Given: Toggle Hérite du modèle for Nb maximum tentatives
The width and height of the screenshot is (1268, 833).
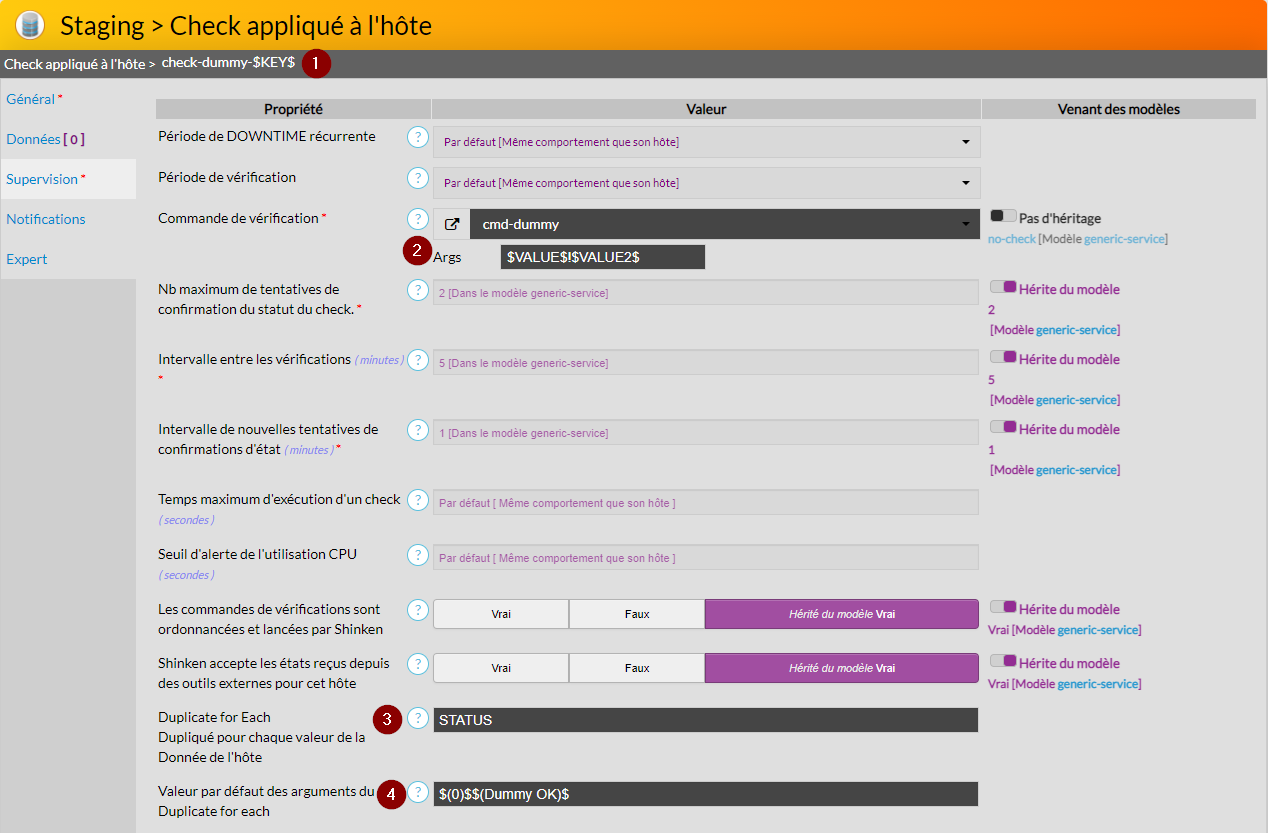Looking at the screenshot, I should (1003, 288).
